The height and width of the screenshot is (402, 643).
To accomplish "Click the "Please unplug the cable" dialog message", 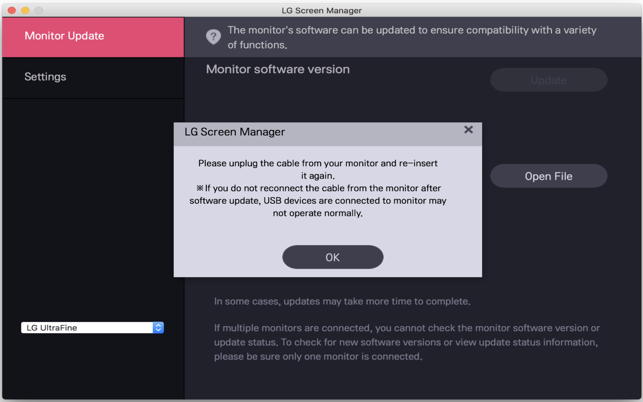I will point(318,188).
